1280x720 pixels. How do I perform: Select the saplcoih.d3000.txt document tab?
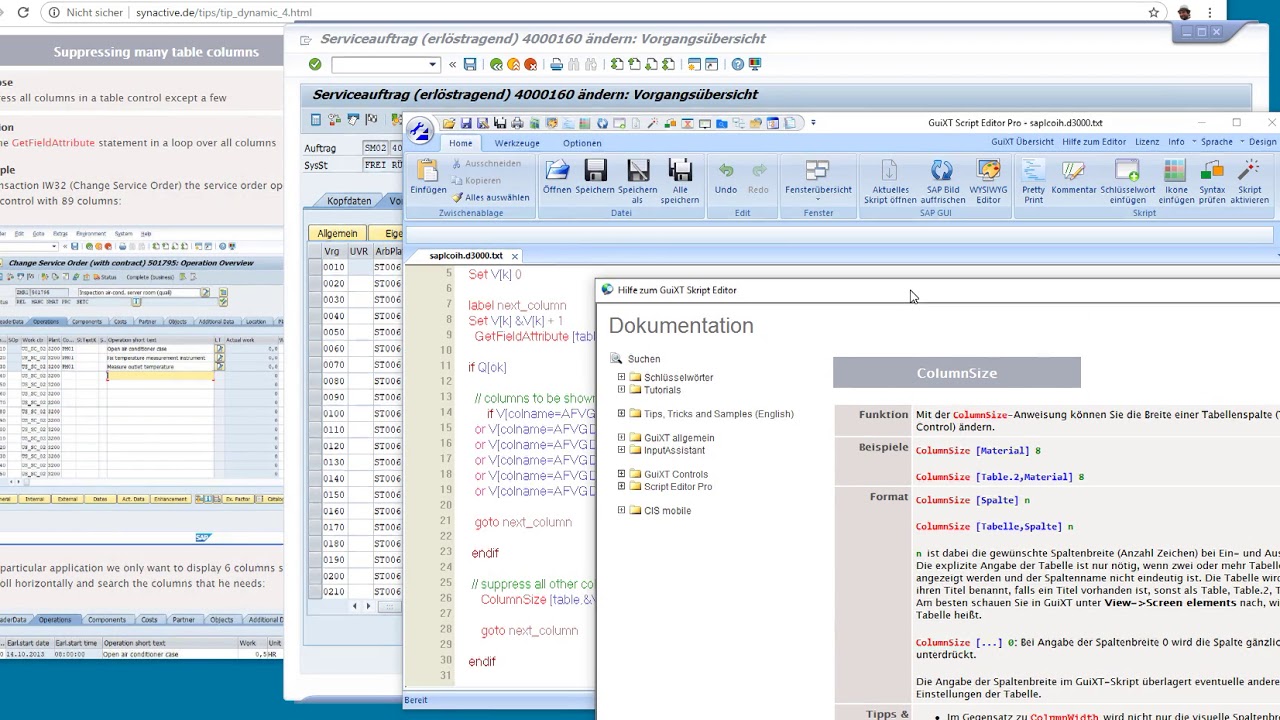(466, 256)
